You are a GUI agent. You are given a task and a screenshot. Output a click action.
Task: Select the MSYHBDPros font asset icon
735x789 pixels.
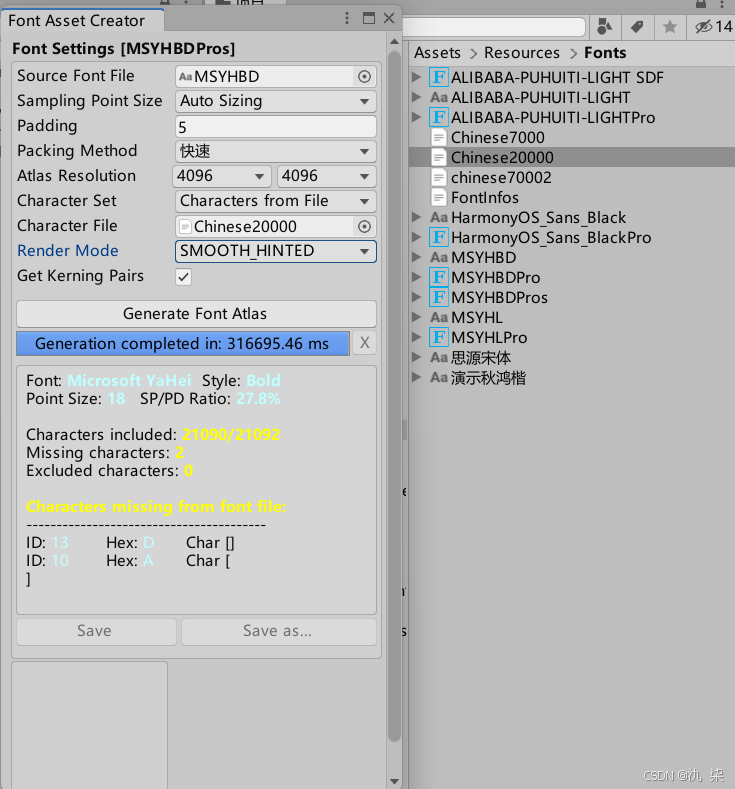coord(439,297)
